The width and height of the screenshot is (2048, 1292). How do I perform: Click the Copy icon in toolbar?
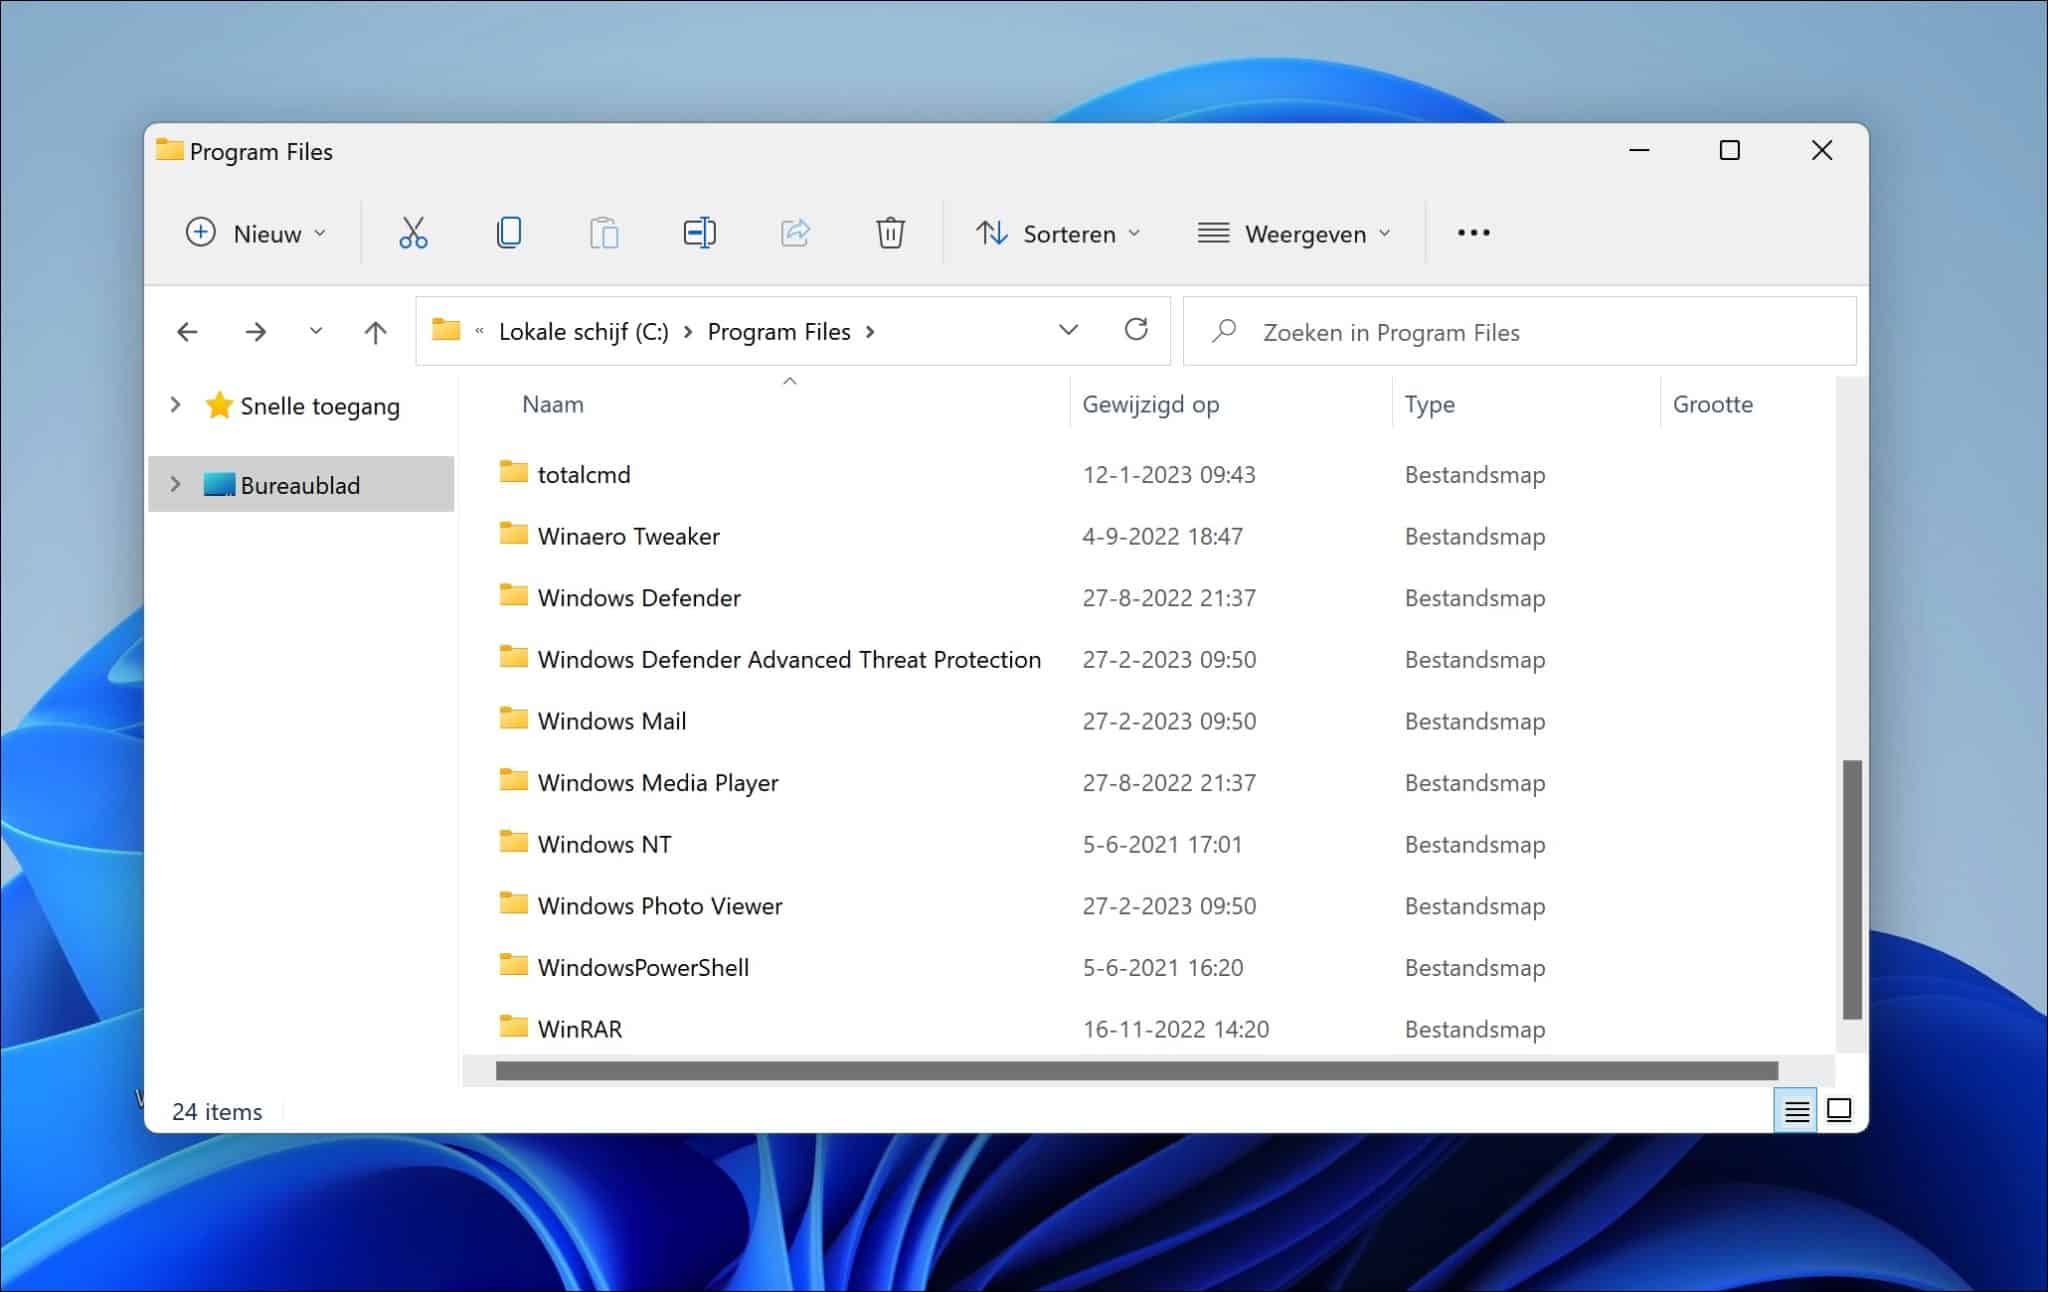point(509,233)
